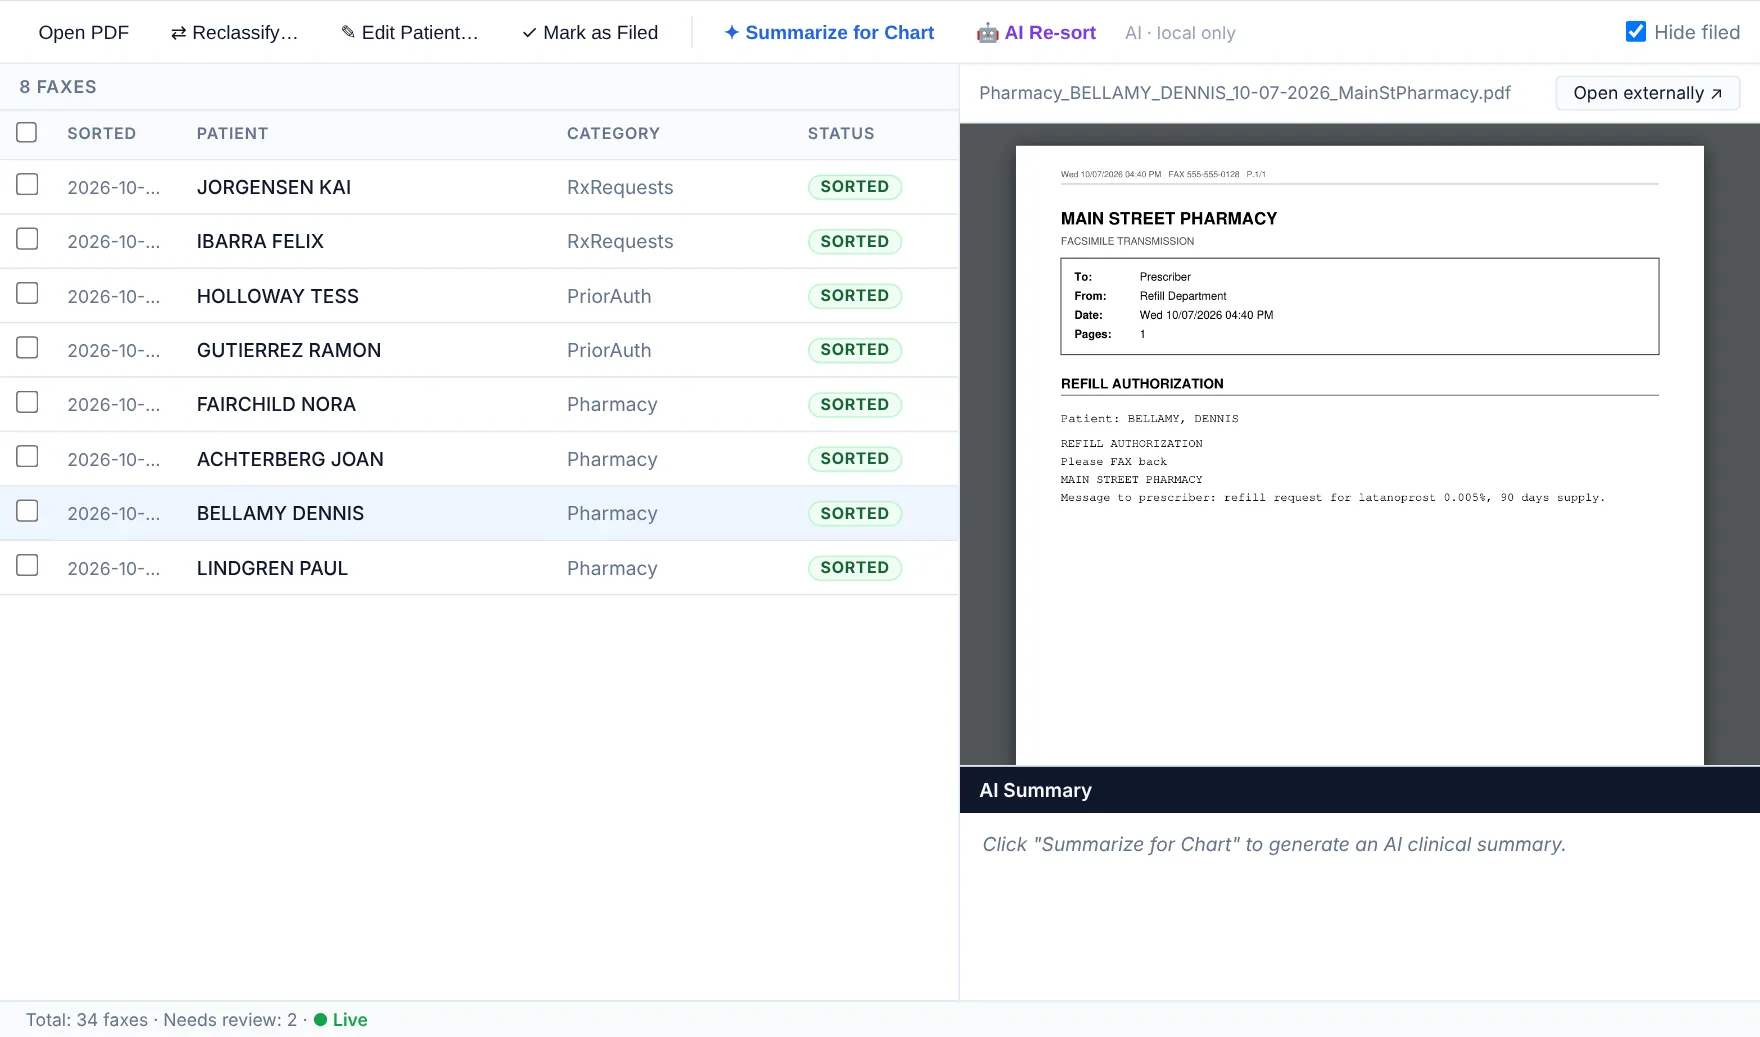
Task: Click the Pharmacy category on ACHTERBERG JOAN row
Action: [612, 459]
